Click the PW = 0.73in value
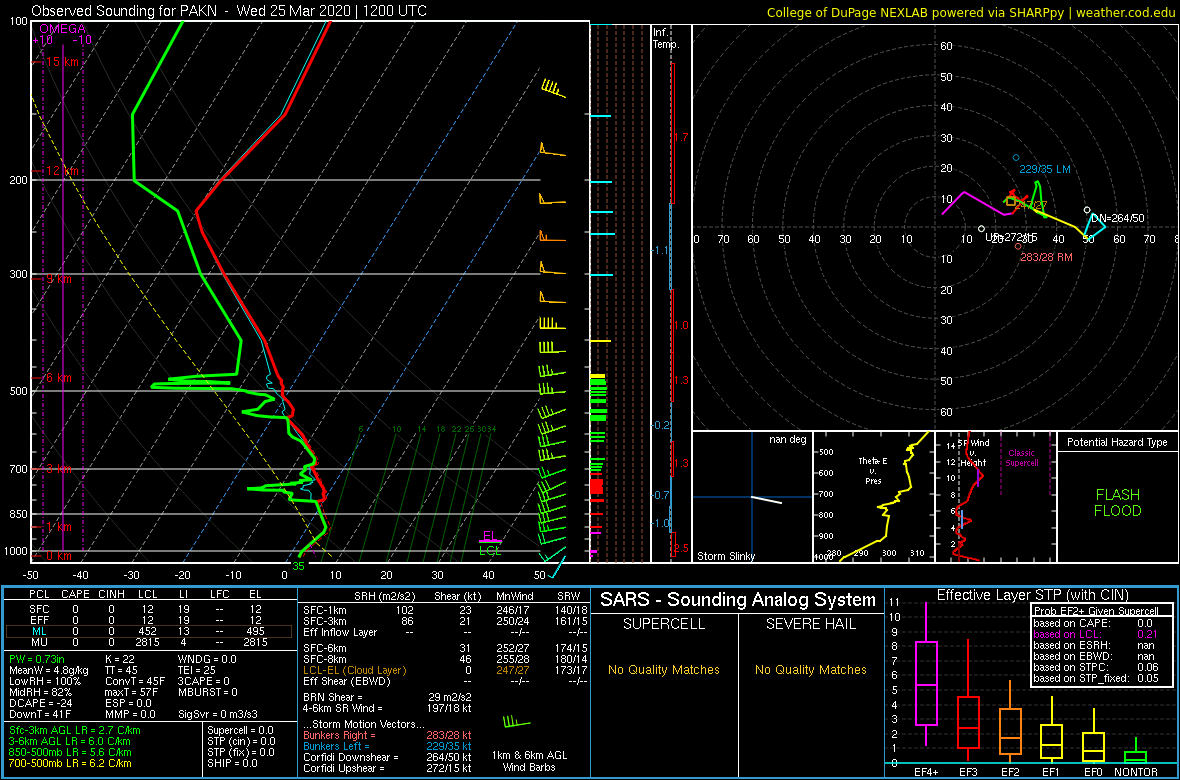The width and height of the screenshot is (1180, 780). [39, 660]
